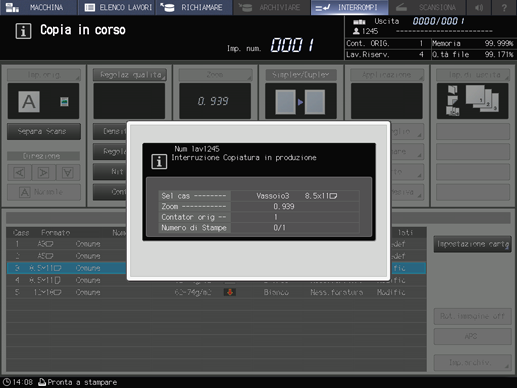Click the output fold options icon
Viewport: 517px width, 388px height.
[453, 100]
